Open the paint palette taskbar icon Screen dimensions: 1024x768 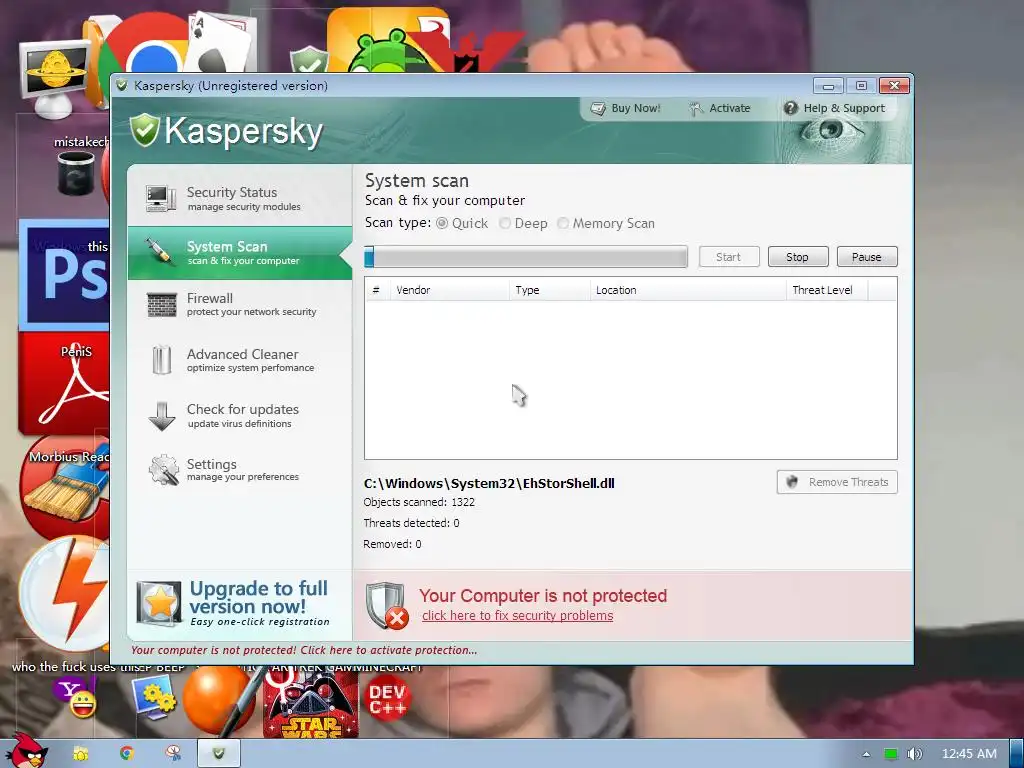click(x=173, y=754)
